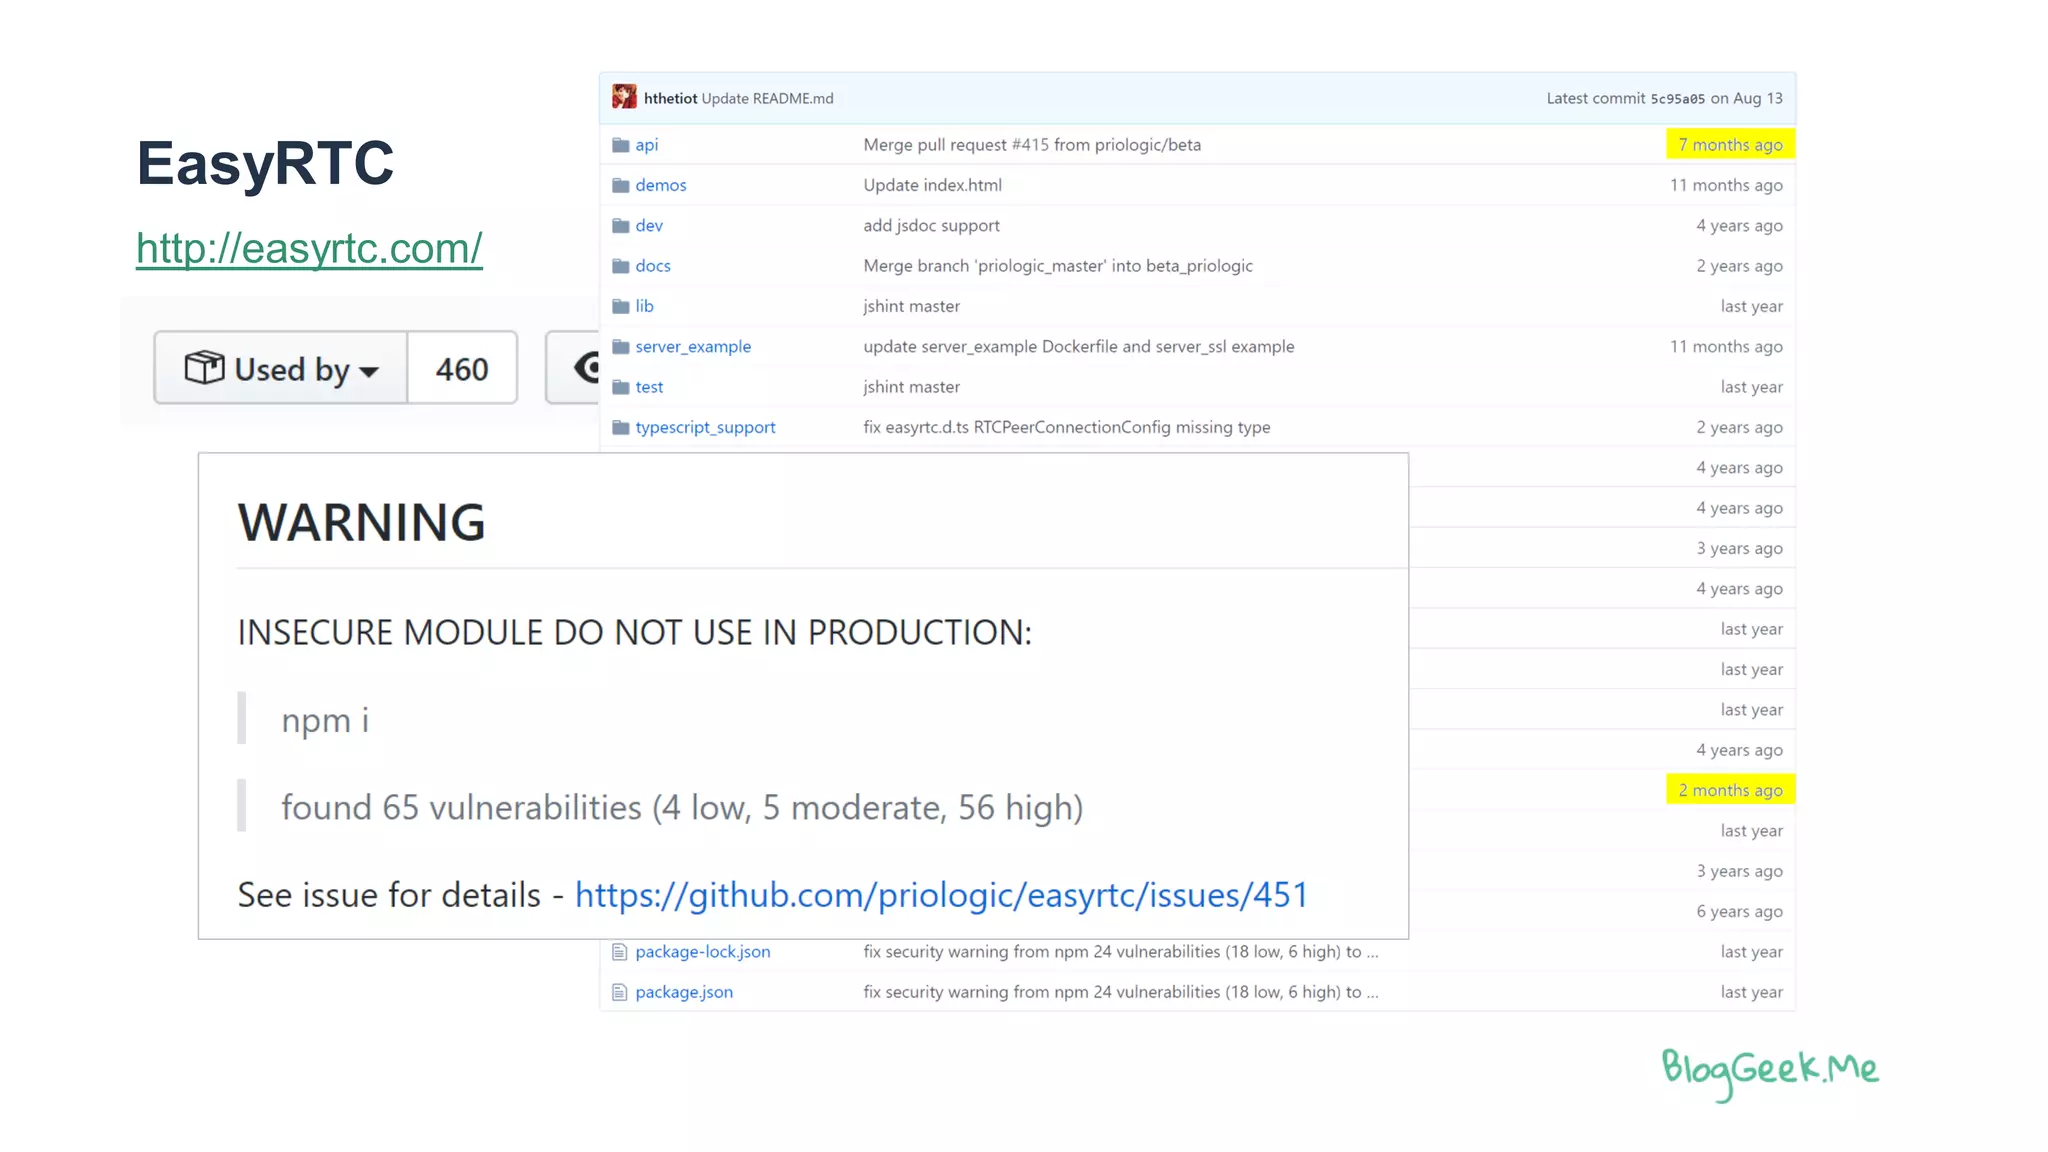Click the package-lock.json file icon

(619, 952)
